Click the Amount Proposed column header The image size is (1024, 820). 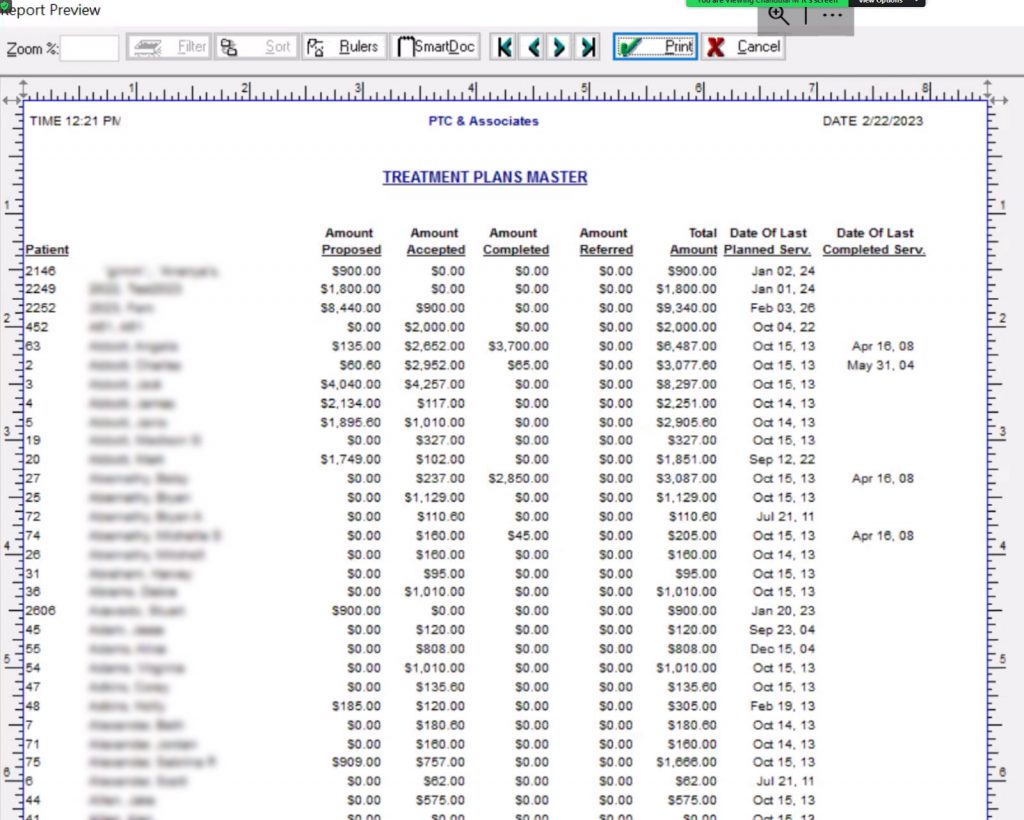click(x=351, y=241)
